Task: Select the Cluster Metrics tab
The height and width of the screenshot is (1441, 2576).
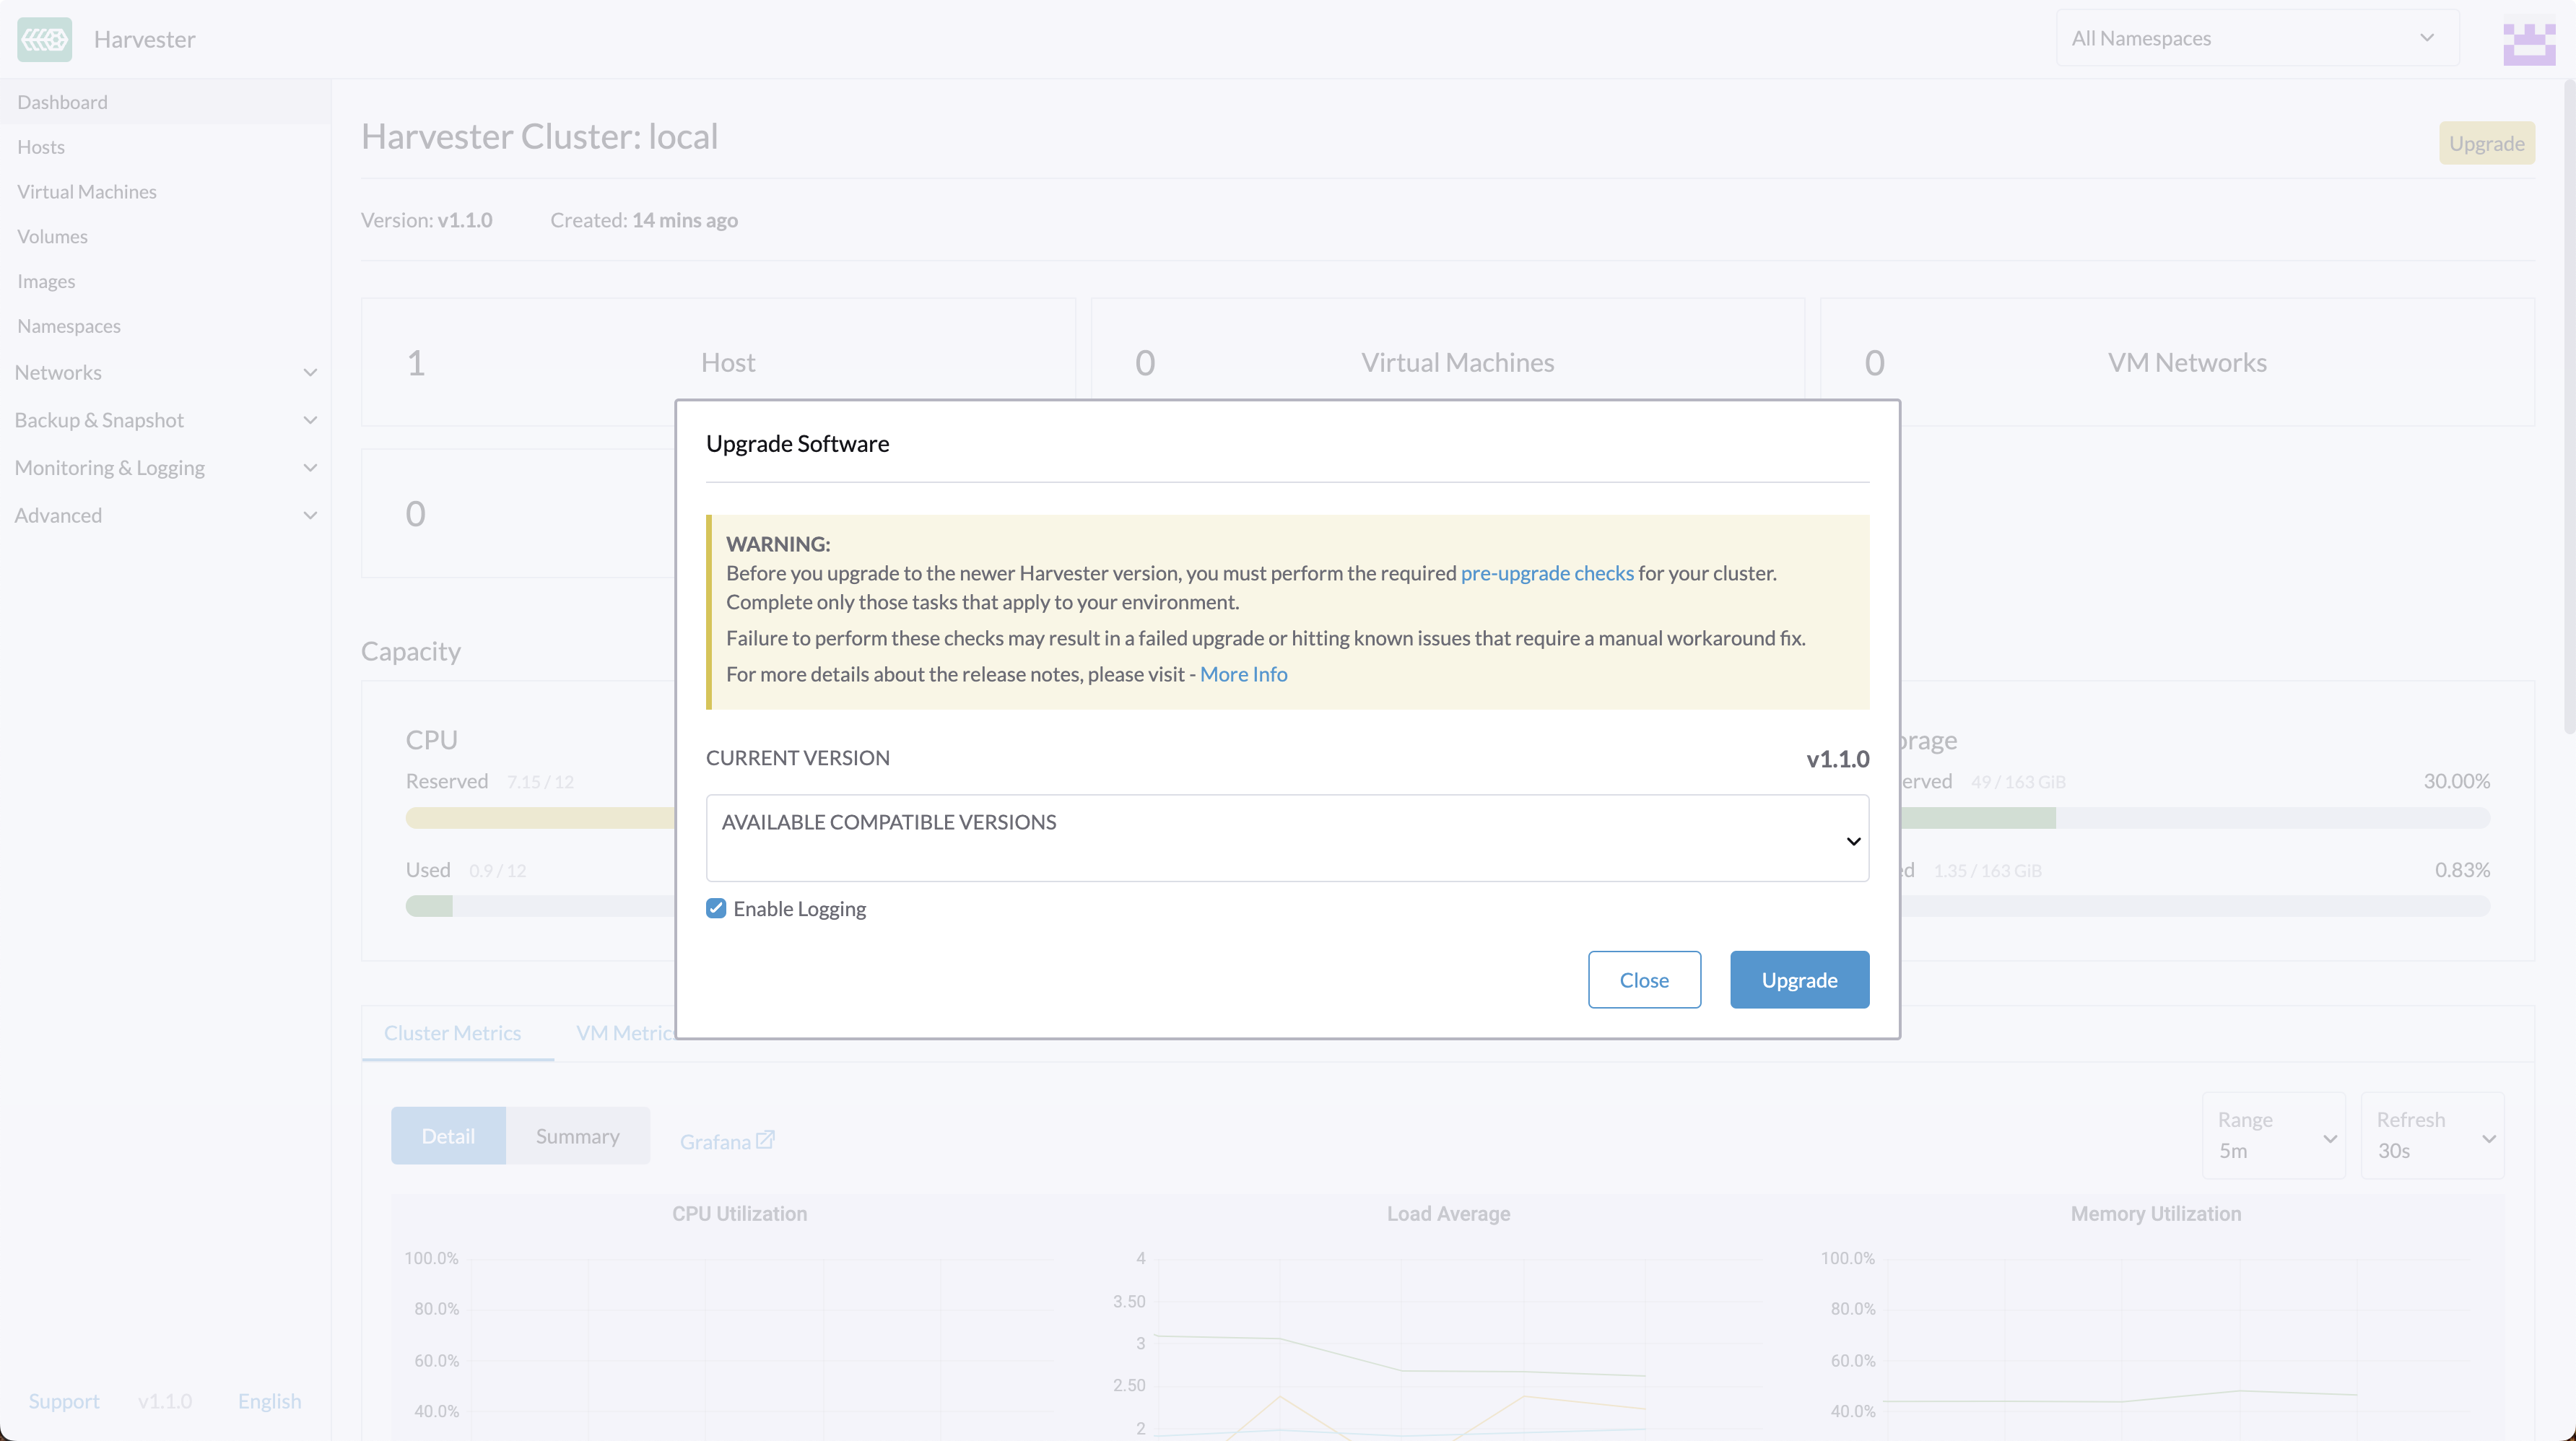Action: pos(453,1032)
